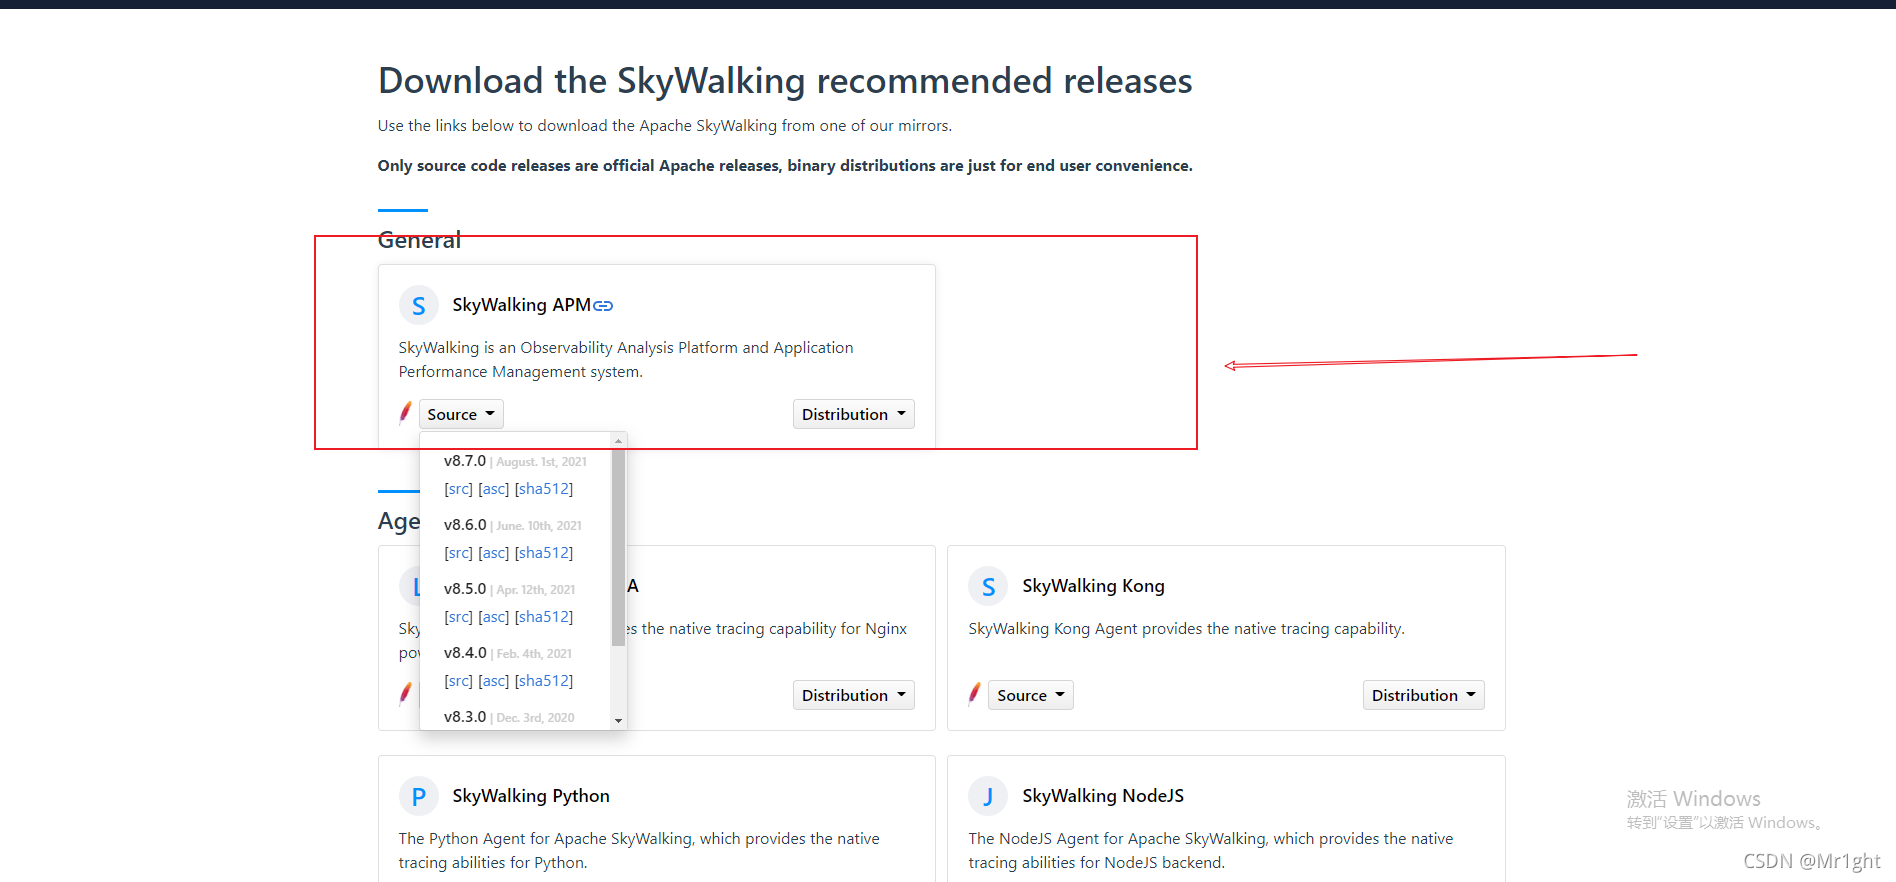Click the NodeJS Agent description text
Screen dimensions: 1896x882
click(x=1211, y=851)
